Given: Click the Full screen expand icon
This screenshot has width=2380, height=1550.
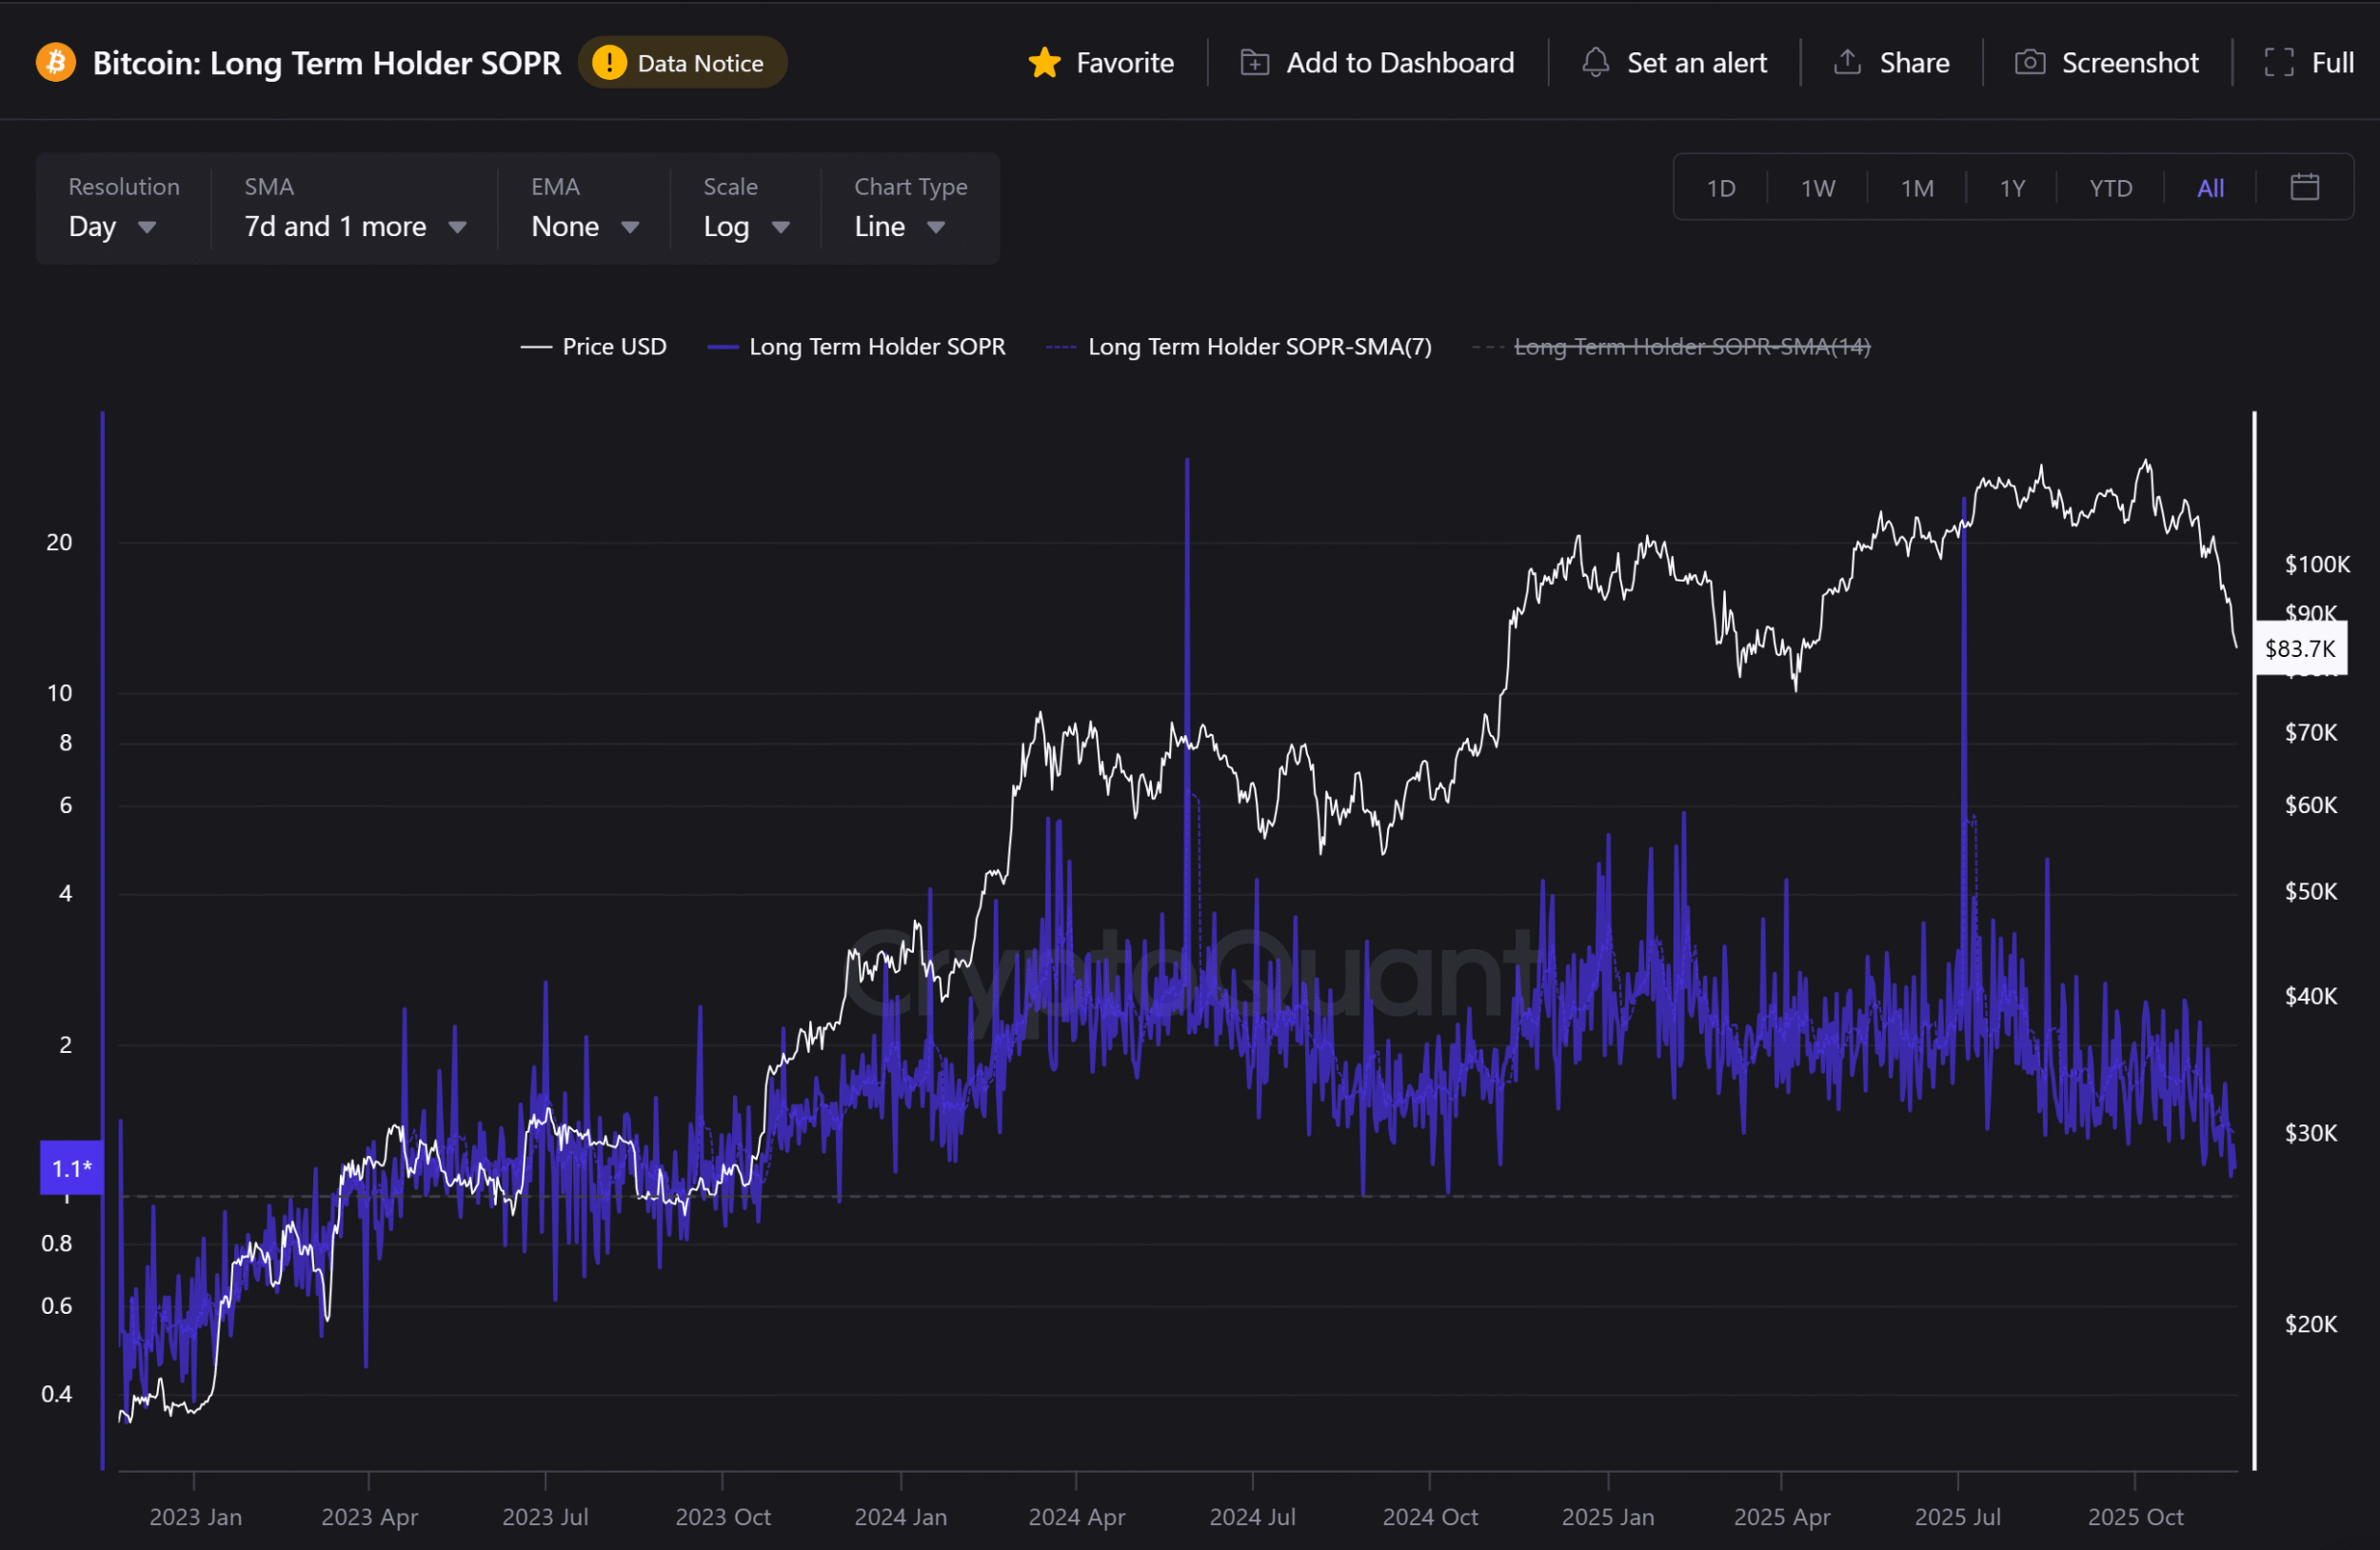Looking at the screenshot, I should point(2278,63).
